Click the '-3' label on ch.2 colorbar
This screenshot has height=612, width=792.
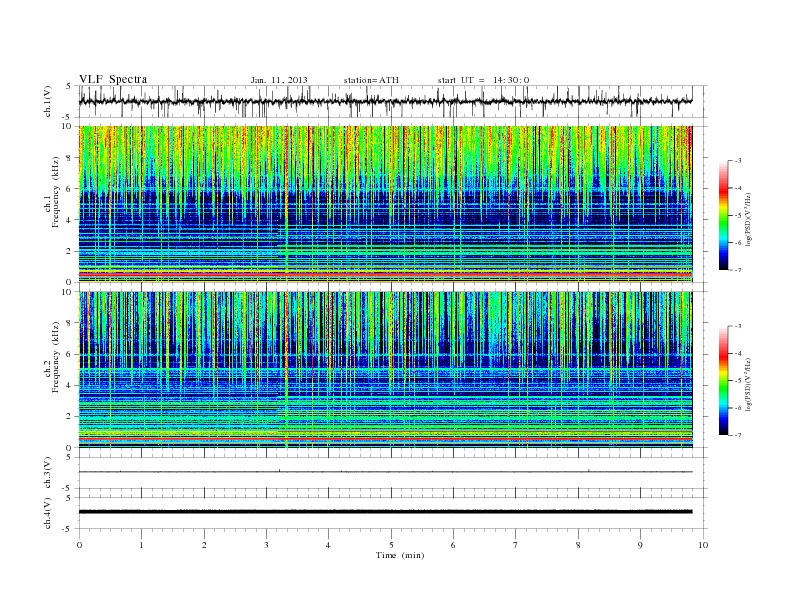coord(738,326)
